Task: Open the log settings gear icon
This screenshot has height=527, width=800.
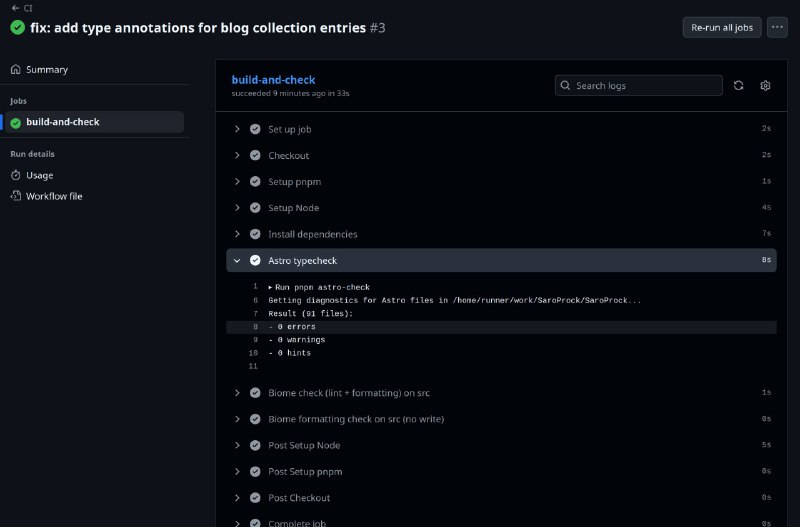Action: (765, 86)
